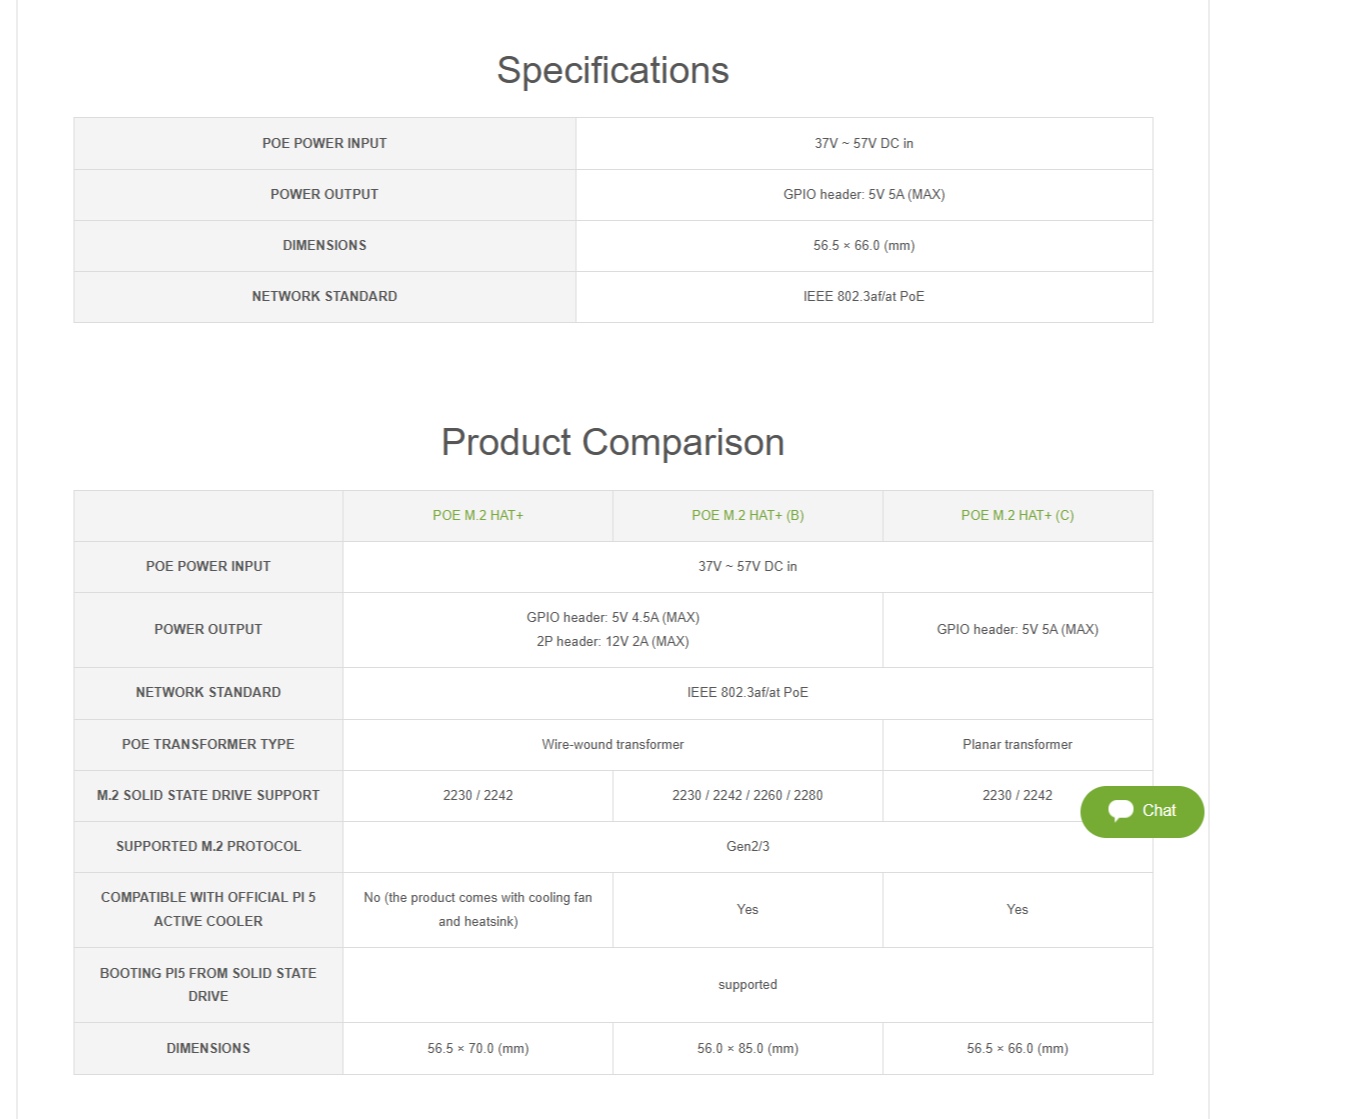Click the "POE TRANSFORMER TYPE" row label
This screenshot has width=1349, height=1119.
tap(208, 744)
